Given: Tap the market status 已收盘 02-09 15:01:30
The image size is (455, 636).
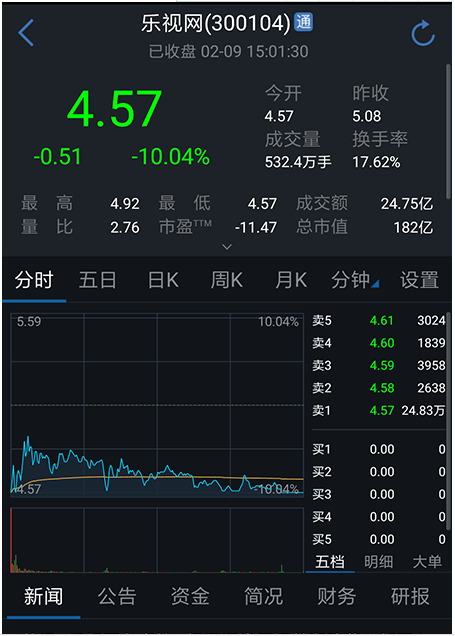Looking at the screenshot, I should point(228,52).
